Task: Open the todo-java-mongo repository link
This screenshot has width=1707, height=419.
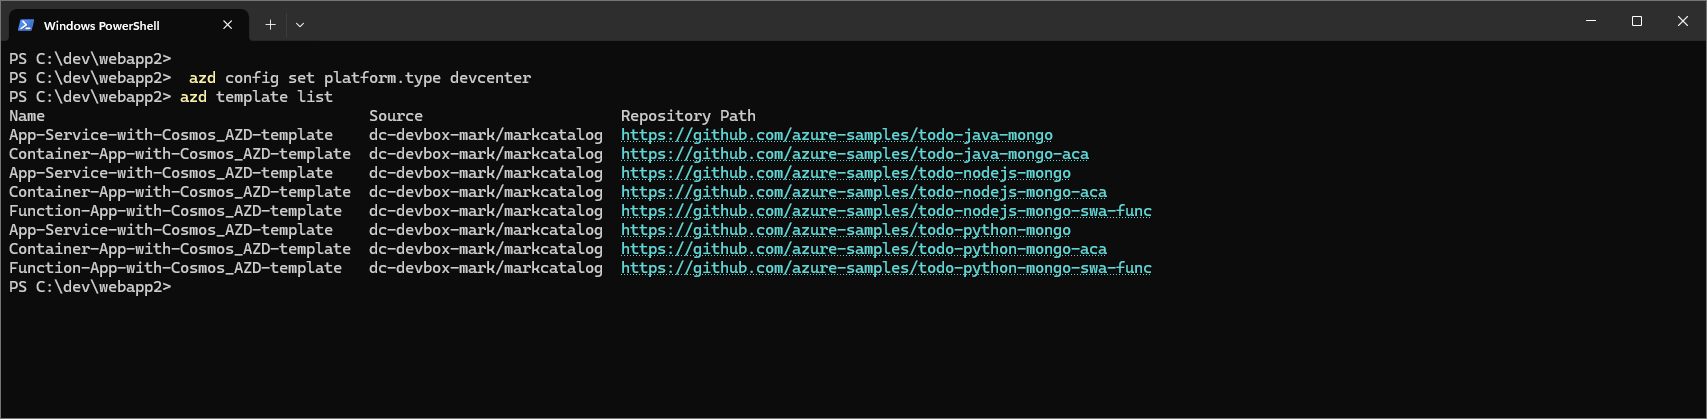Action: (x=836, y=135)
